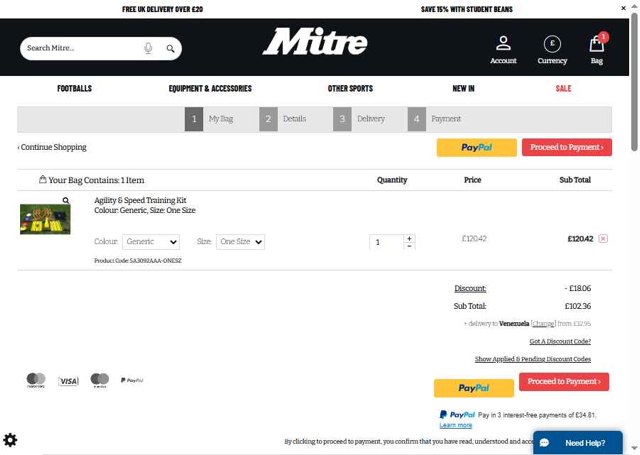Screen dimensions: 640x455
Task: Open the Size One Size dropdown
Action: (x=240, y=242)
